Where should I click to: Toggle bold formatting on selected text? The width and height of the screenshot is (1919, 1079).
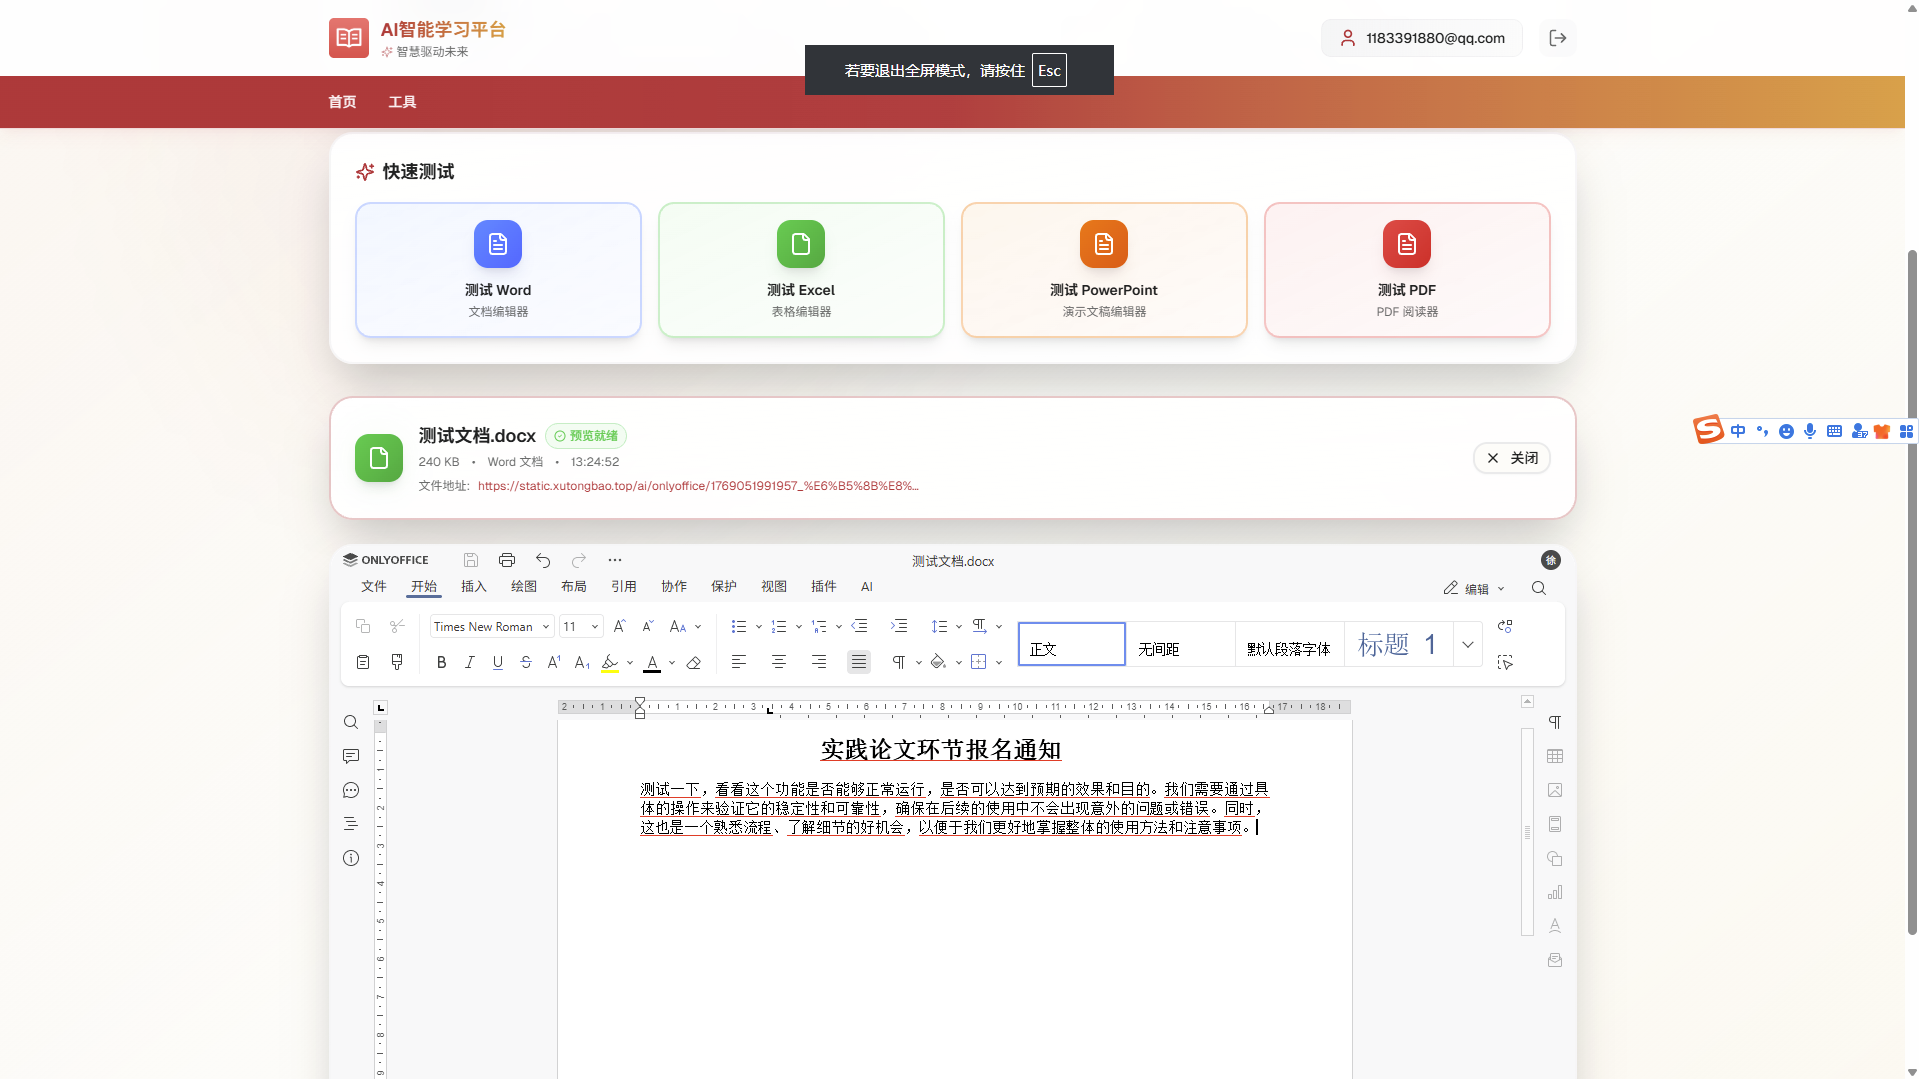pyautogui.click(x=440, y=661)
